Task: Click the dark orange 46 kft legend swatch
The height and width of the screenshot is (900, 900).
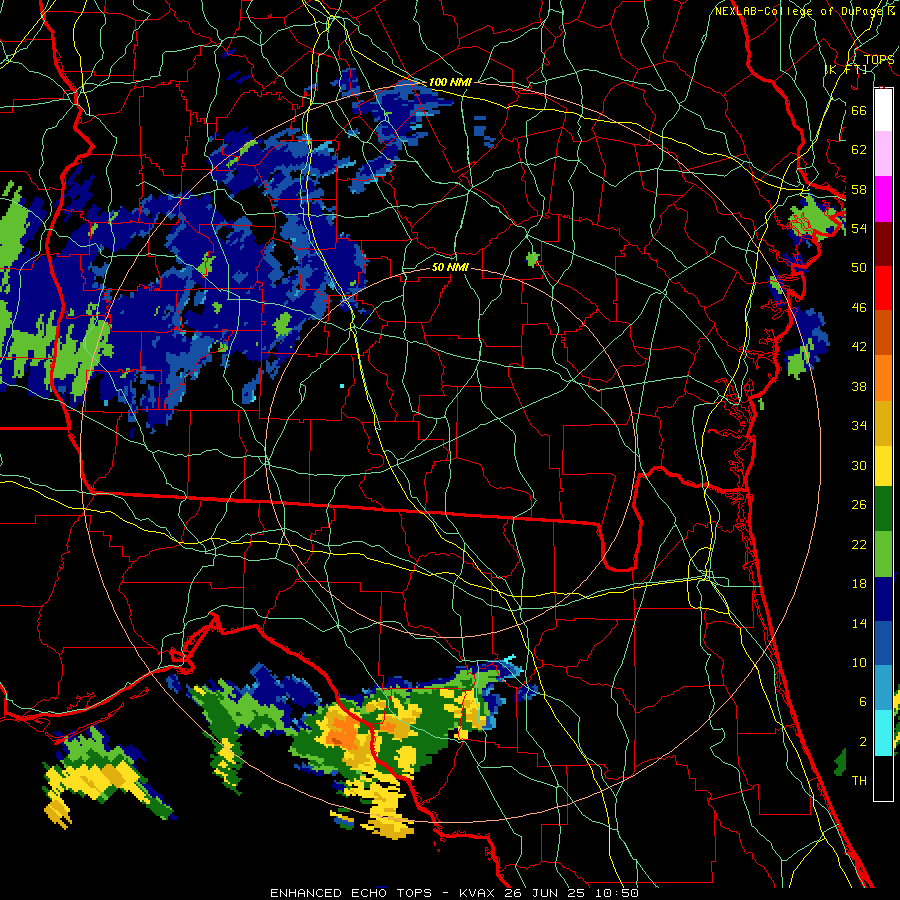Action: 883,333
